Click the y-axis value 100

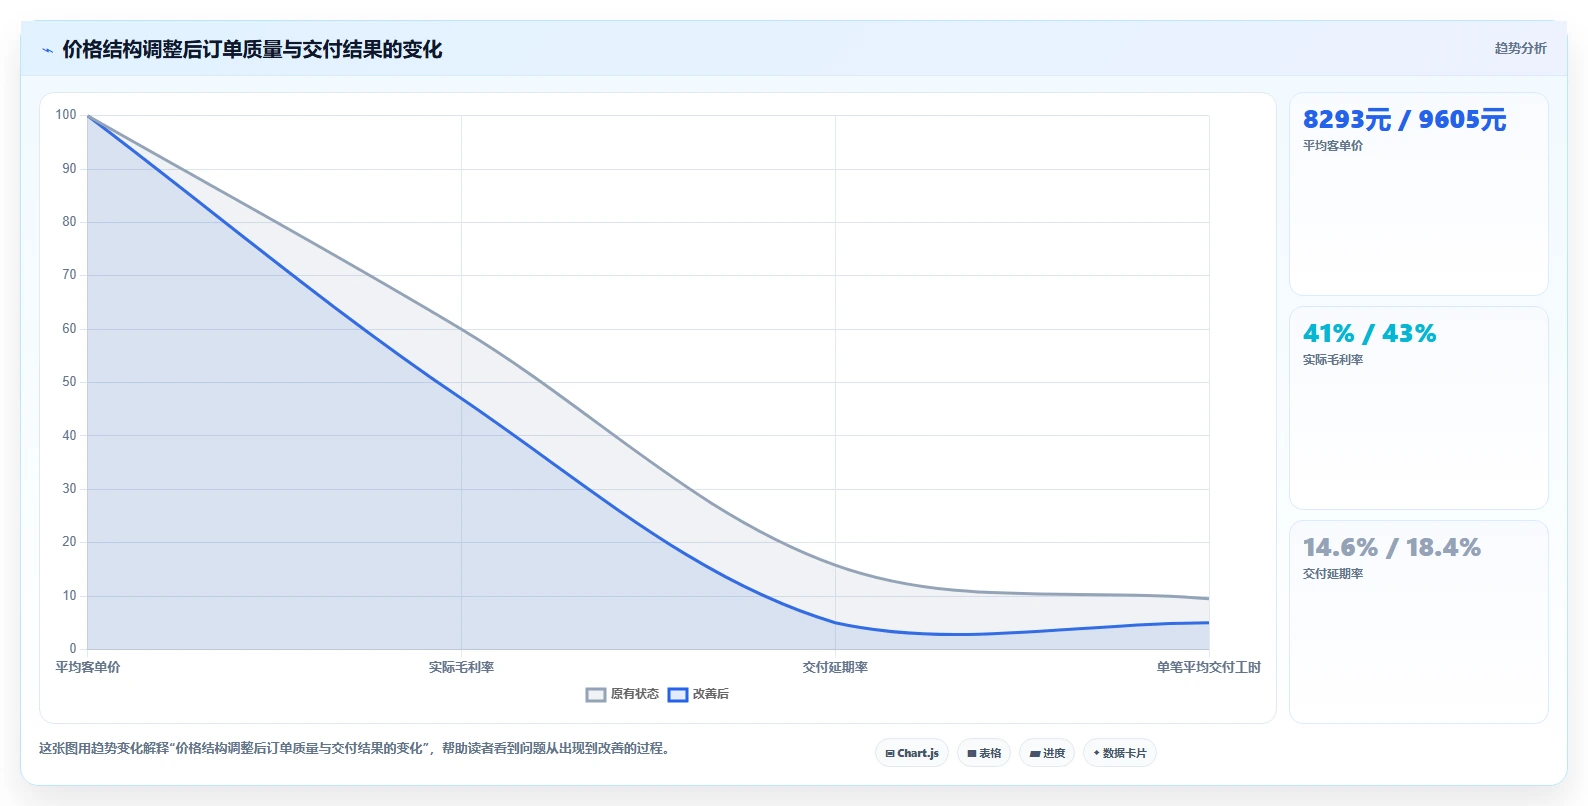66,115
